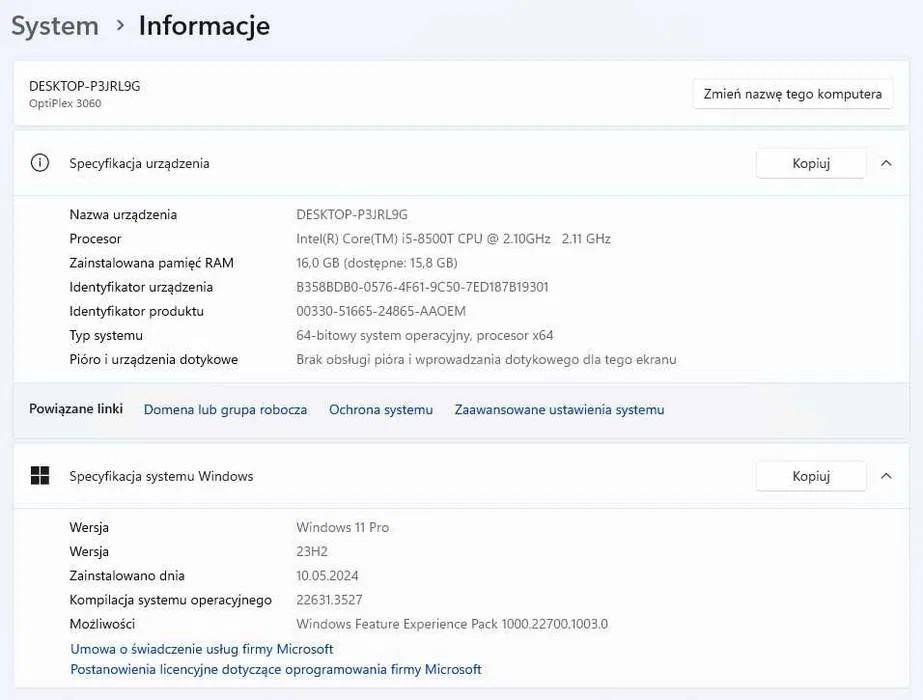Click the Specyfikacja urządzenia heading
923x700 pixels.
(x=140, y=163)
